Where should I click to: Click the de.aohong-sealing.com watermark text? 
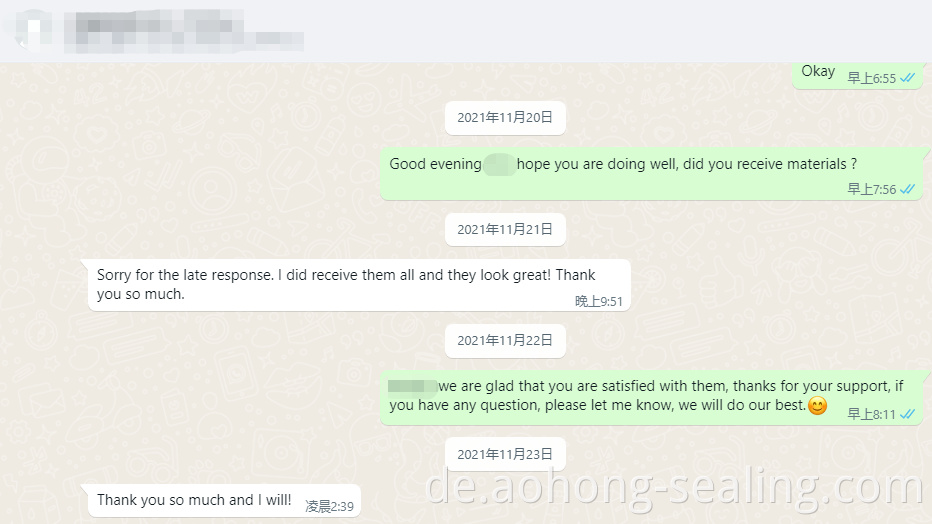tap(675, 488)
